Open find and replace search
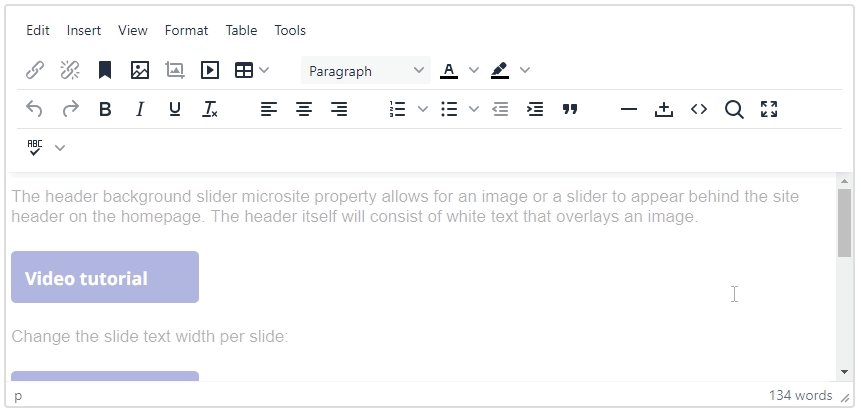 (x=734, y=109)
